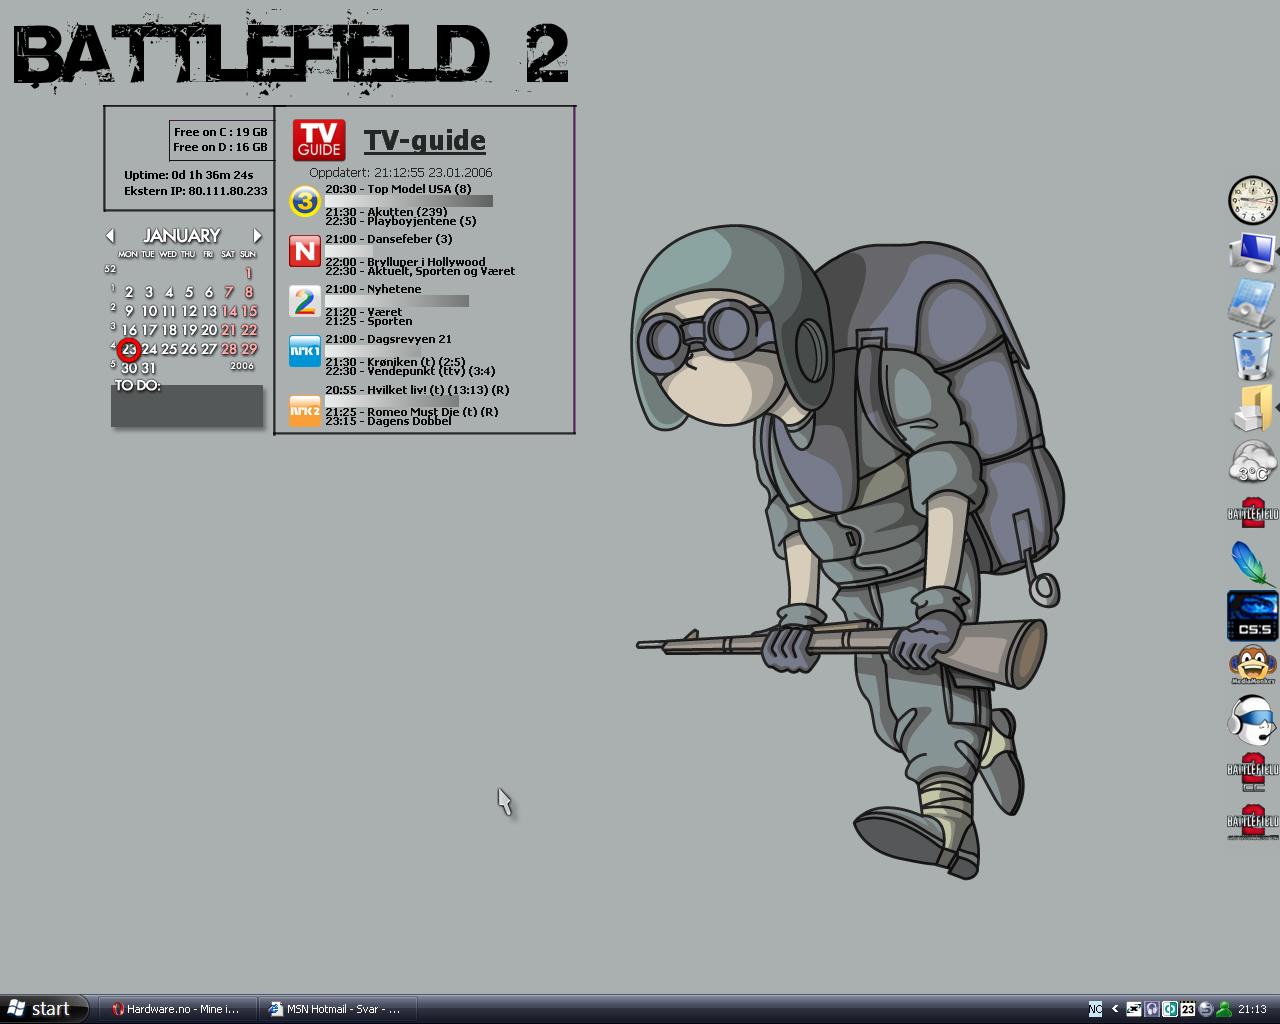Click the NRK2 channel logo
Image resolution: width=1280 pixels, height=1024 pixels.
point(305,411)
